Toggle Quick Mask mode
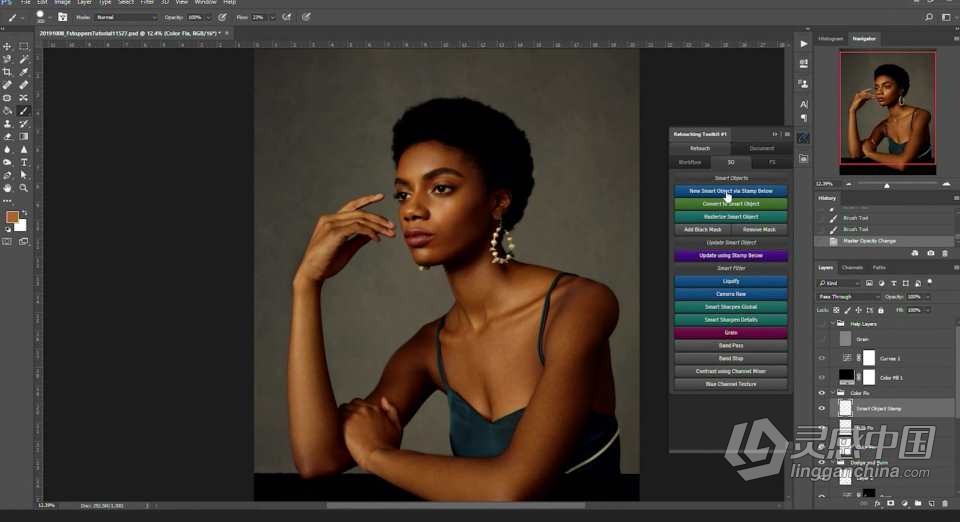Image resolution: width=960 pixels, height=522 pixels. (x=7, y=242)
